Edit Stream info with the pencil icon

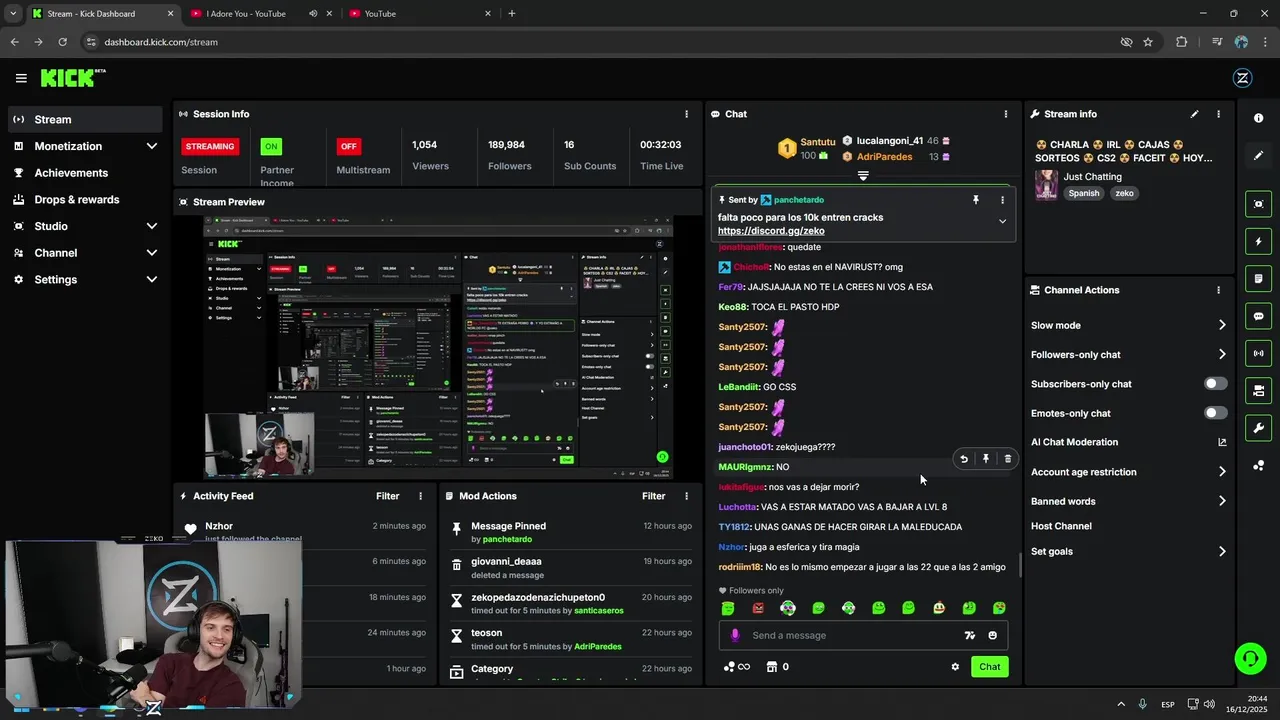pos(1194,114)
